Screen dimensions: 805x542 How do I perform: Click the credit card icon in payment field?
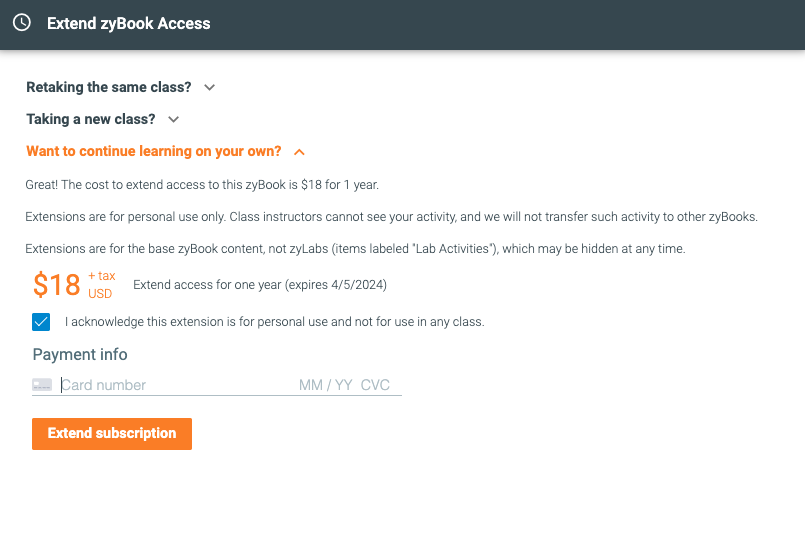tap(42, 384)
